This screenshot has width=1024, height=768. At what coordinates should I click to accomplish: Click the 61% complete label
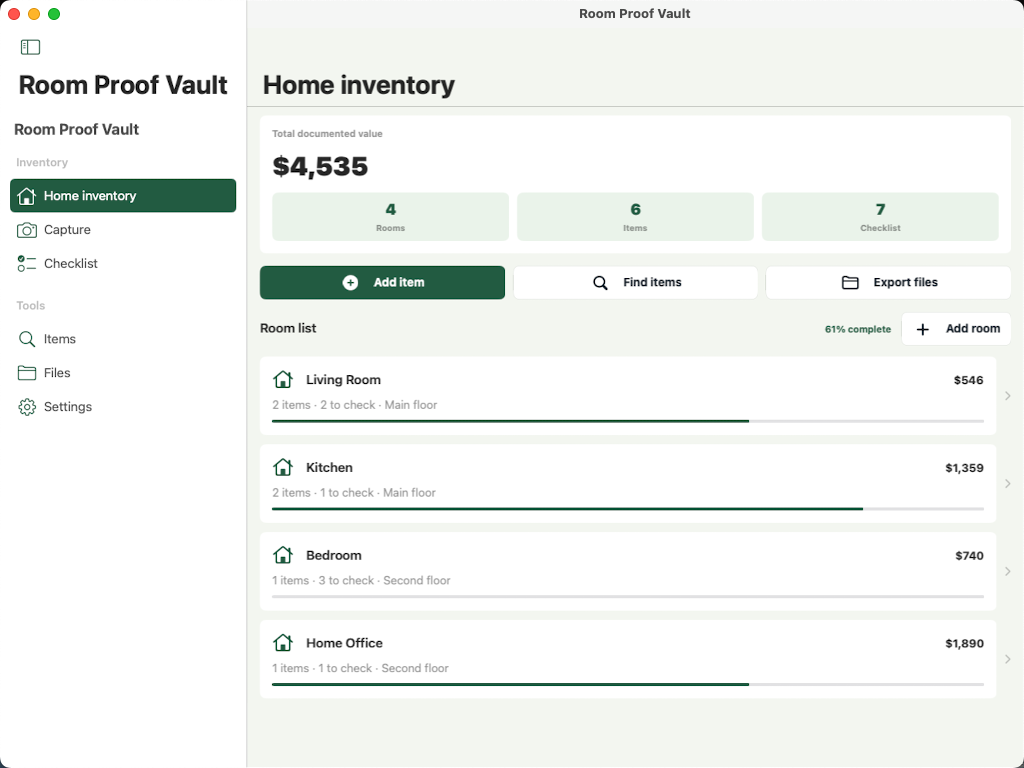point(857,329)
